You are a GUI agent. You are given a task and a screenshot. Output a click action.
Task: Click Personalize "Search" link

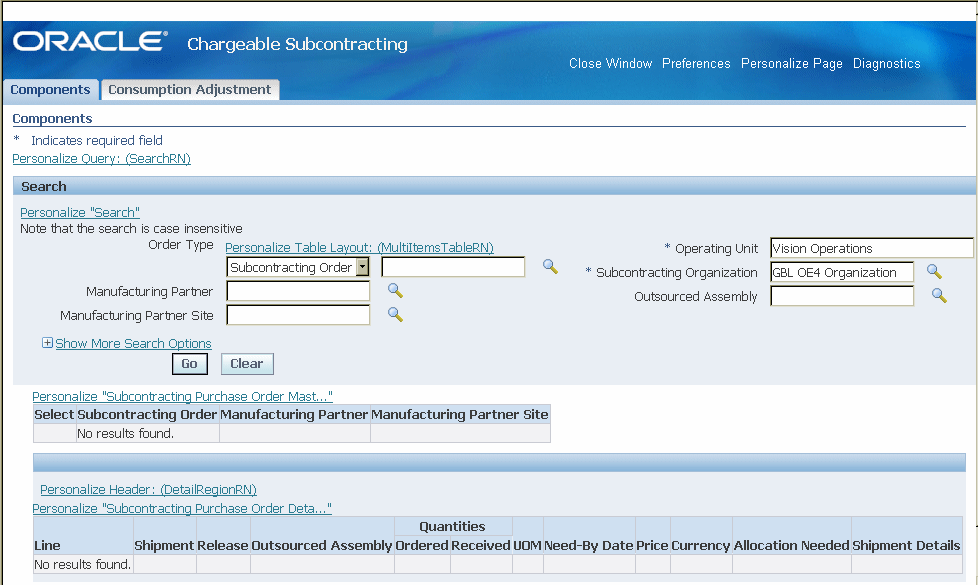click(80, 213)
